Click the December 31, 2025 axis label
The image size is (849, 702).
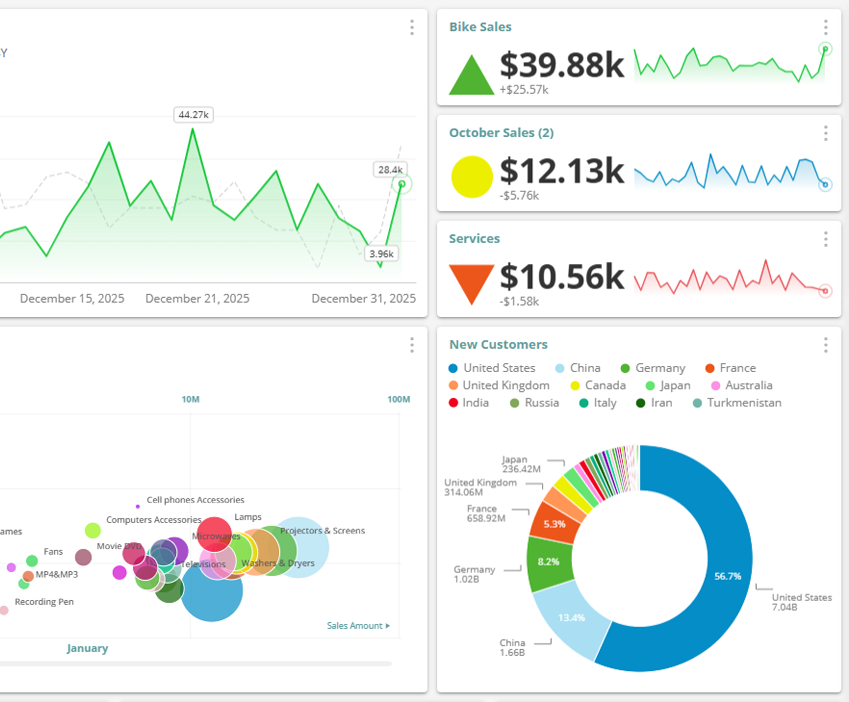point(363,299)
